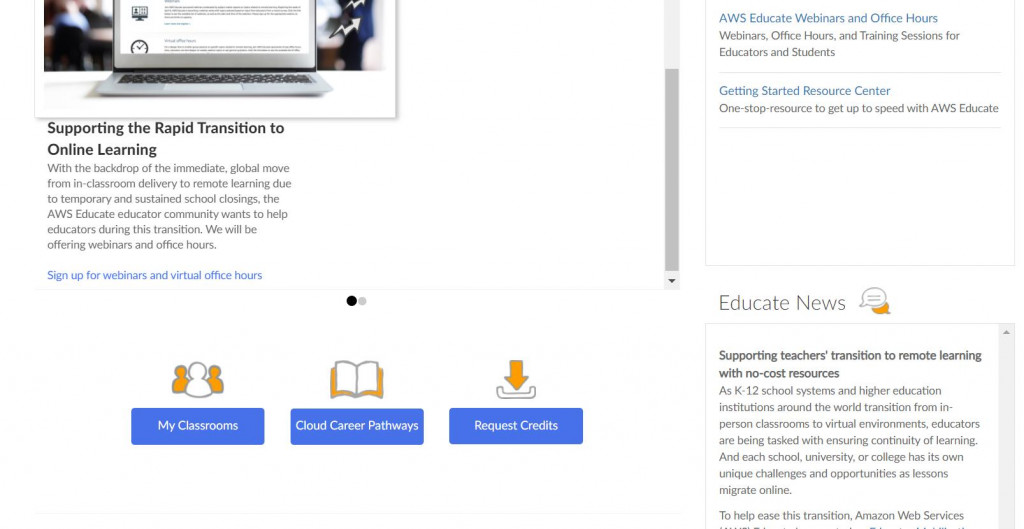The image size is (1024, 529).
Task: Click the paragraph starting With the backdrop of the immediate
Action: 169,206
